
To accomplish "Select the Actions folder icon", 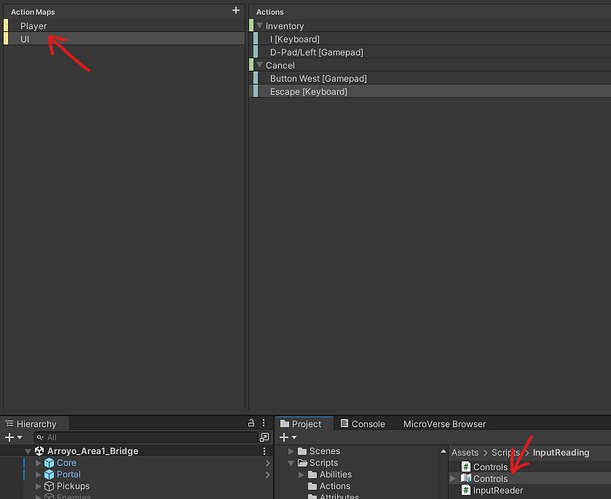I will point(313,486).
